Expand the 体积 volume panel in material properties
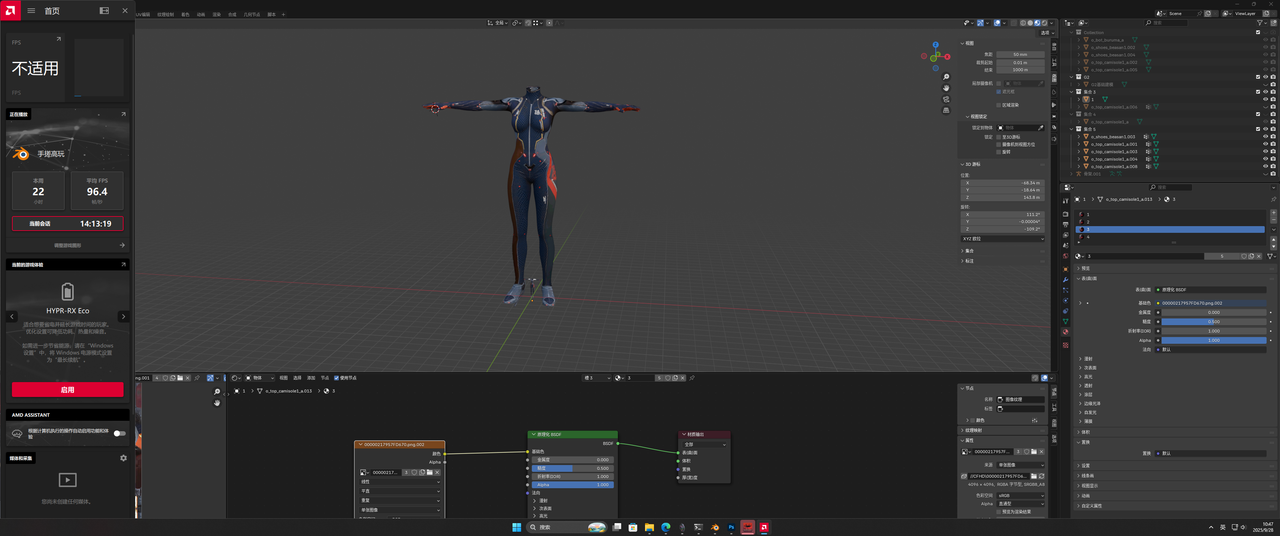The width and height of the screenshot is (1280, 536). tap(1087, 432)
